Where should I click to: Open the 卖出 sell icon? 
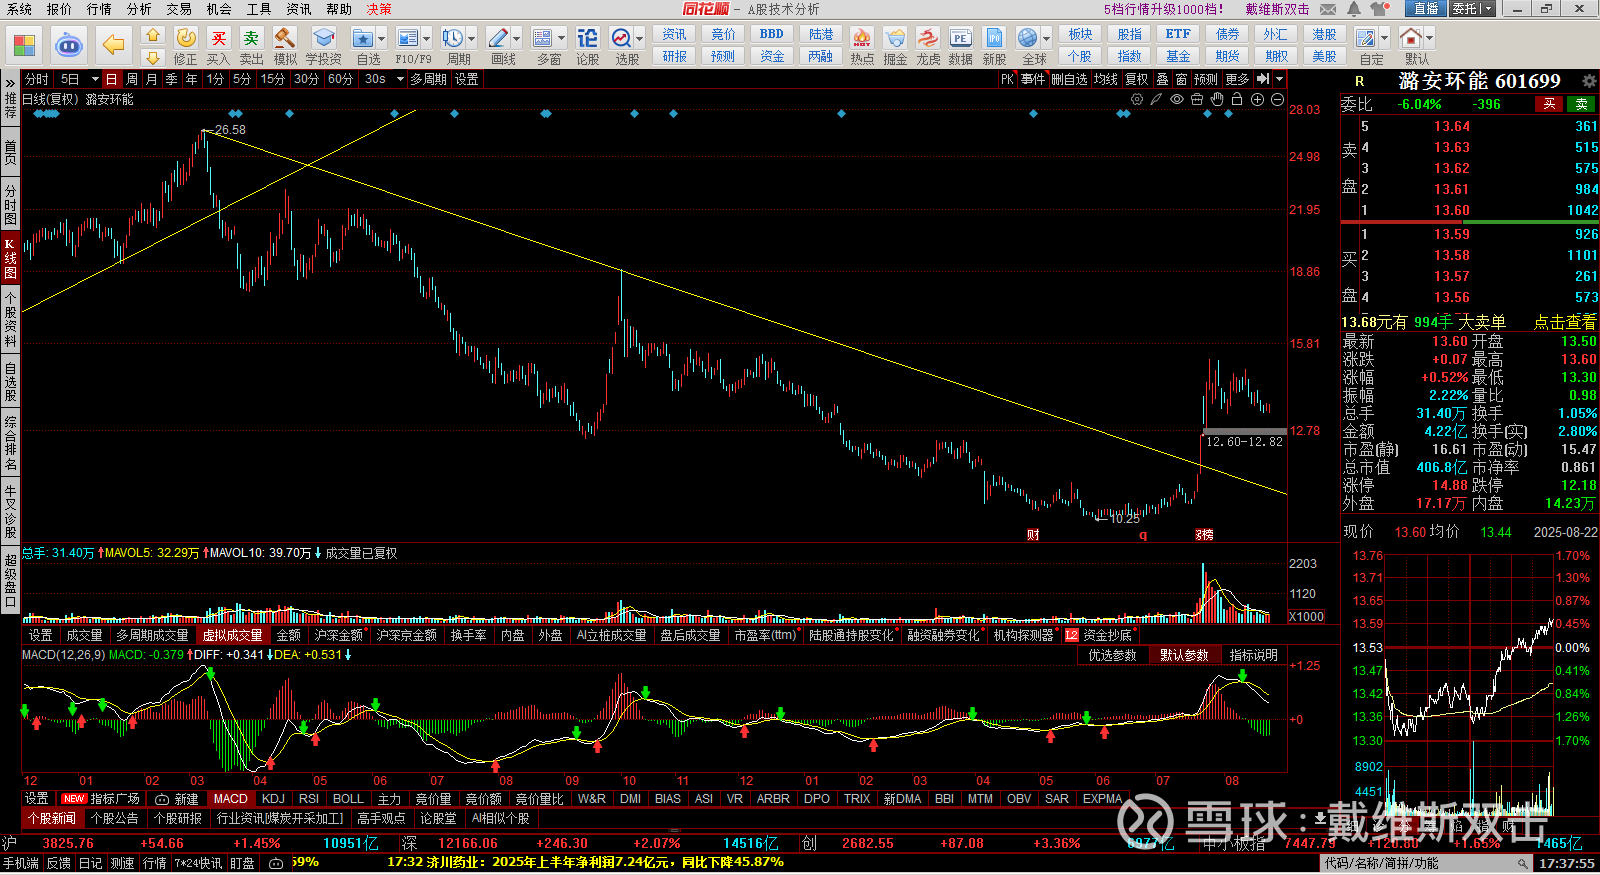[251, 38]
